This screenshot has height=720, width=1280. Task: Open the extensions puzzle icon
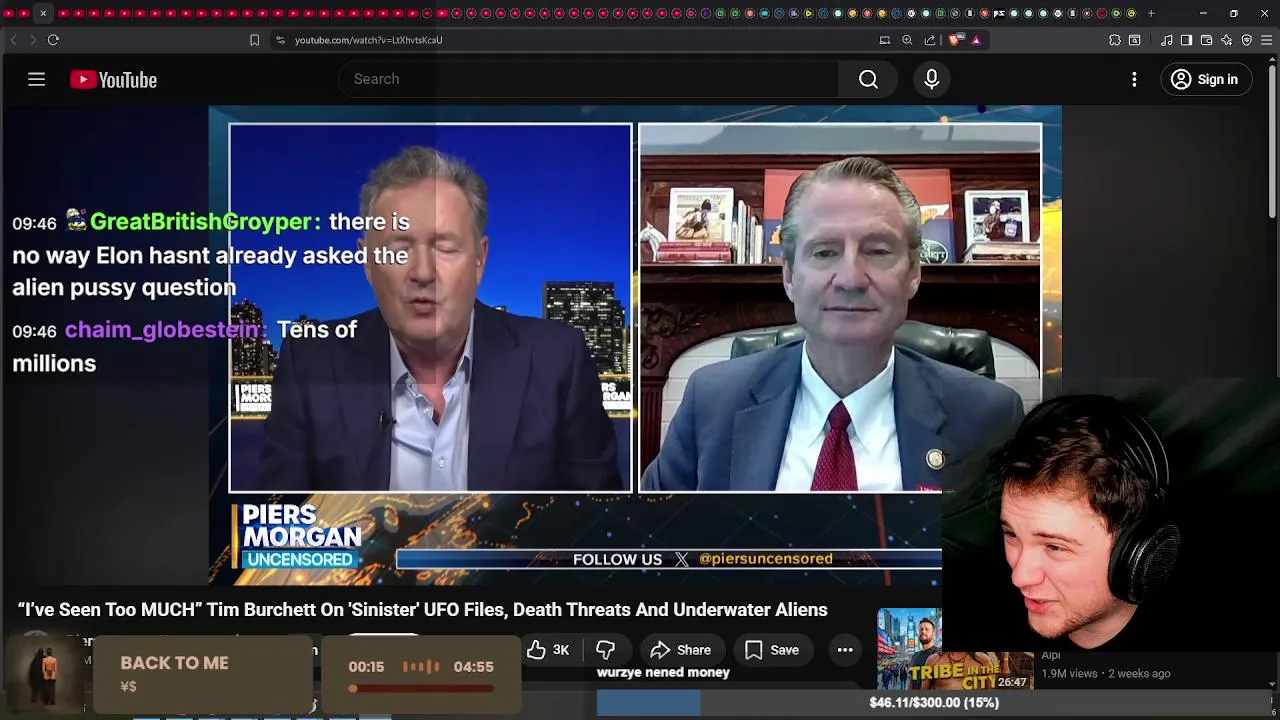[x=1115, y=40]
